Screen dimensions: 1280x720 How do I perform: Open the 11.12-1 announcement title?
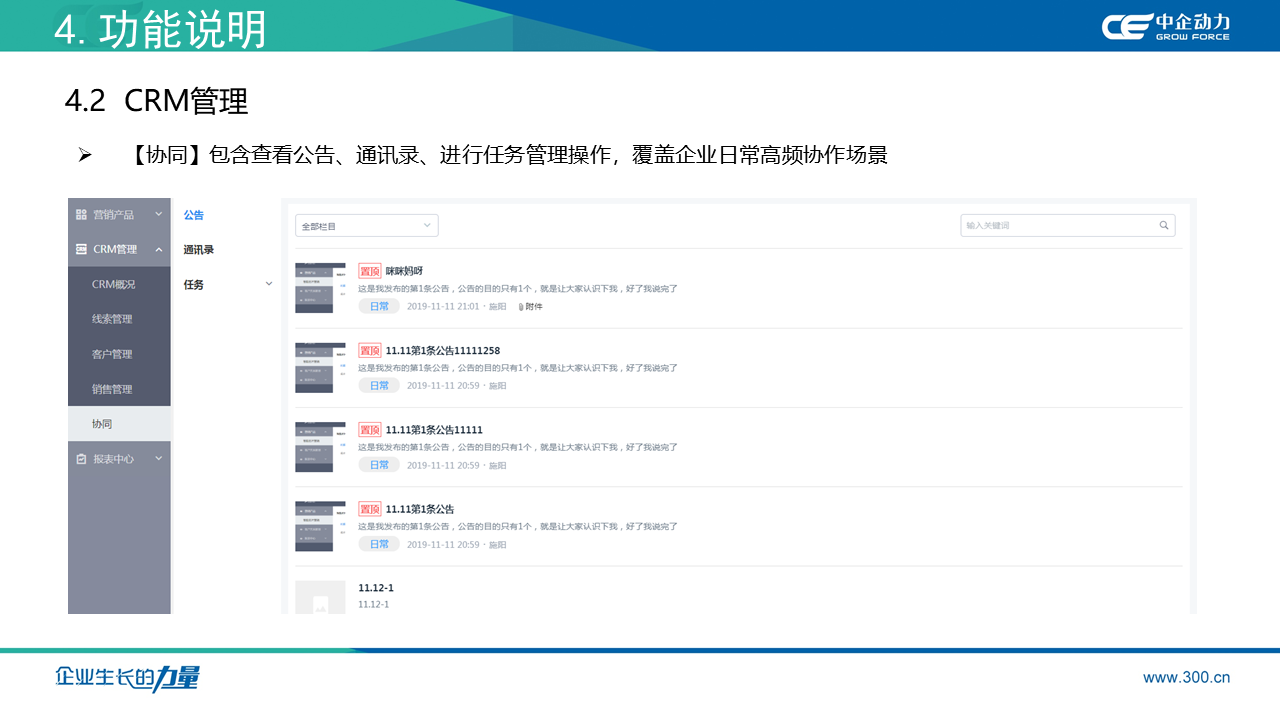pyautogui.click(x=376, y=588)
